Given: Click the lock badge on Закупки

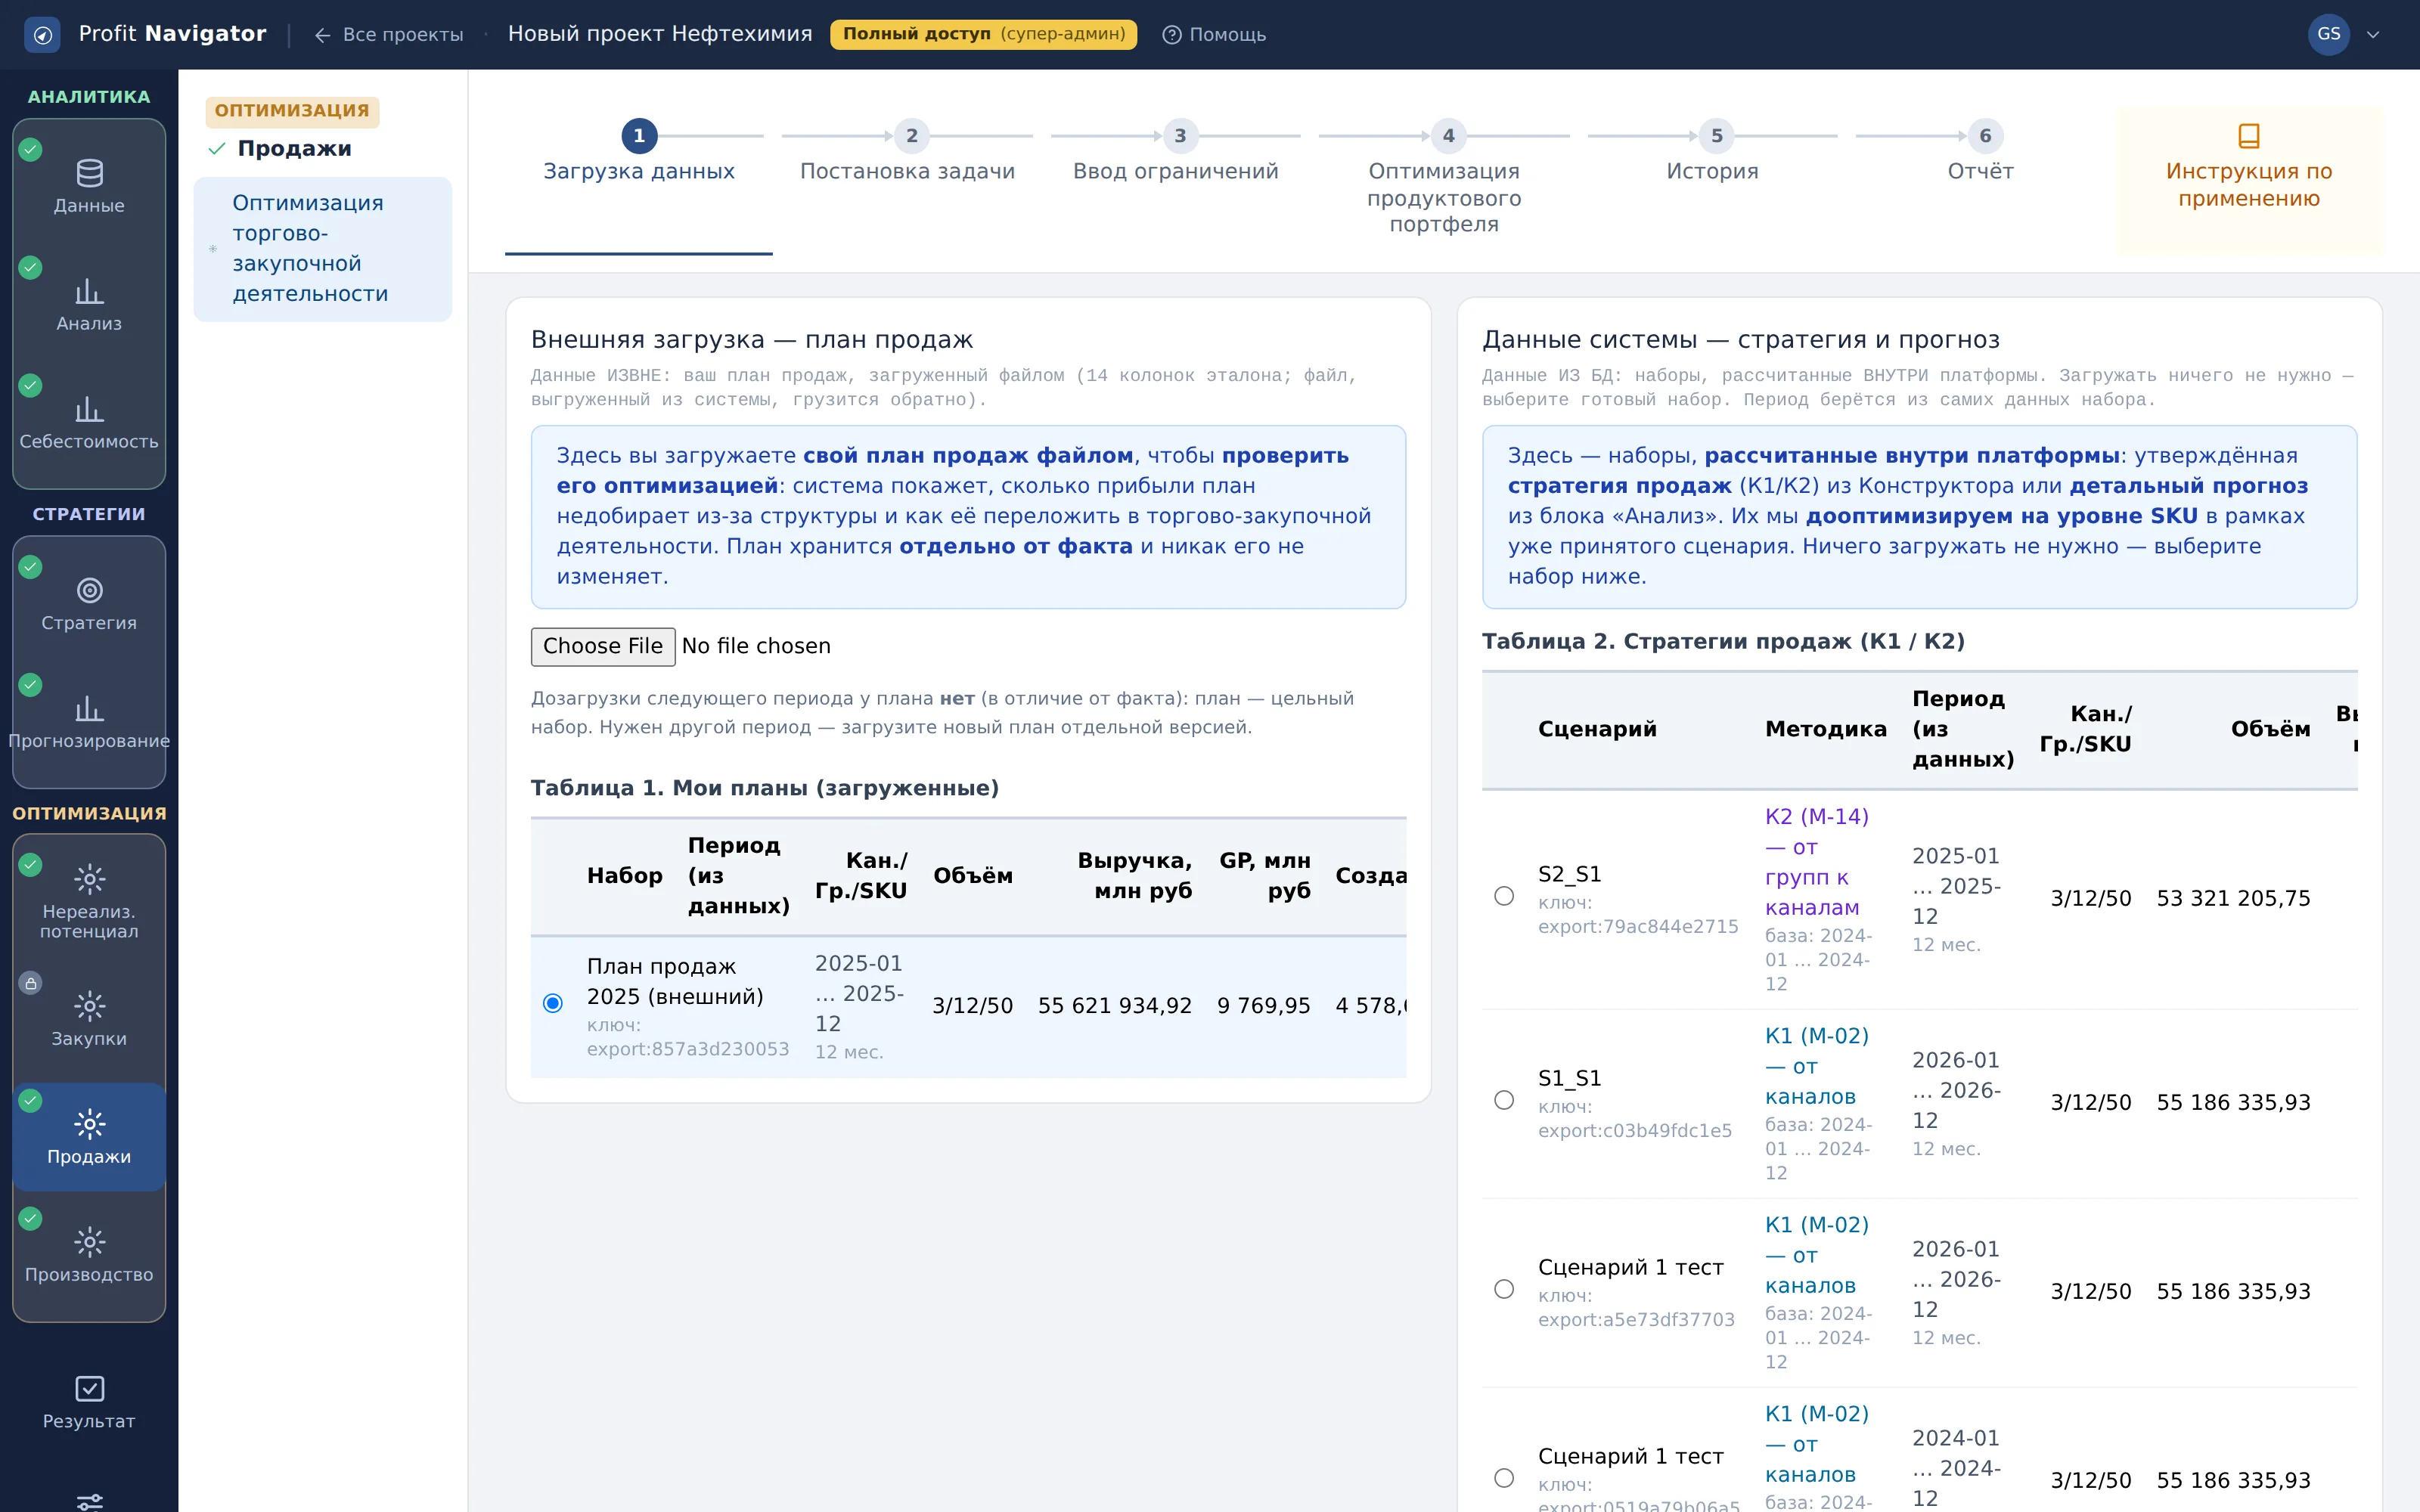Looking at the screenshot, I should tap(31, 983).
